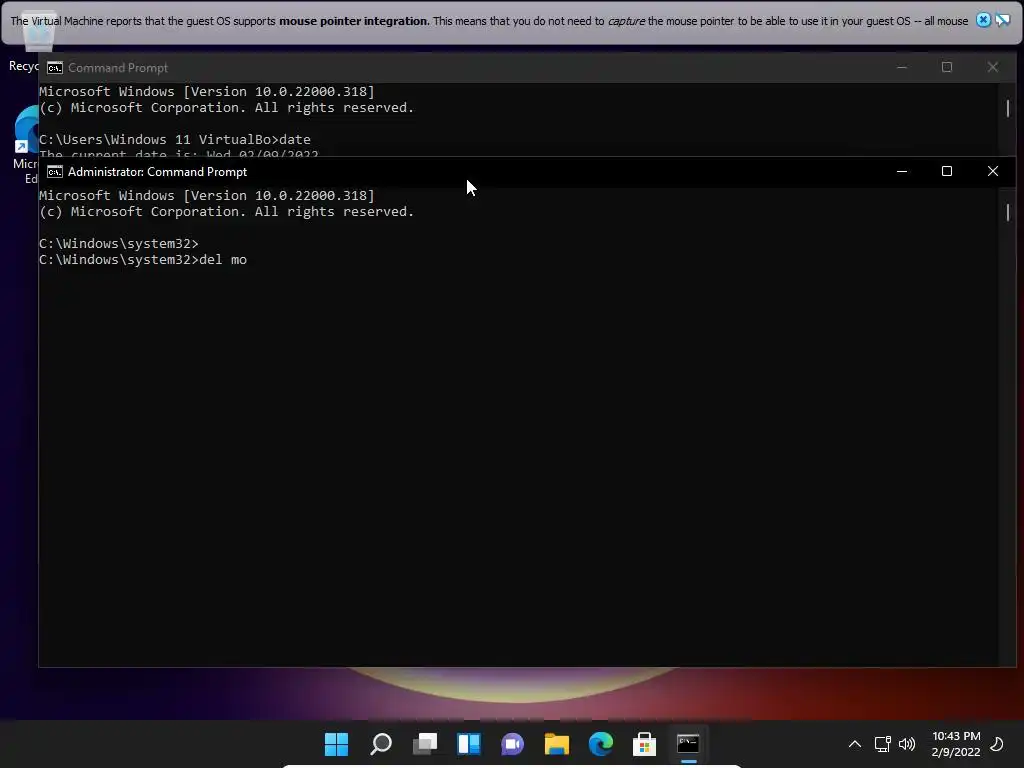Viewport: 1024px width, 768px height.
Task: Open taskbar Search
Action: (x=381, y=743)
